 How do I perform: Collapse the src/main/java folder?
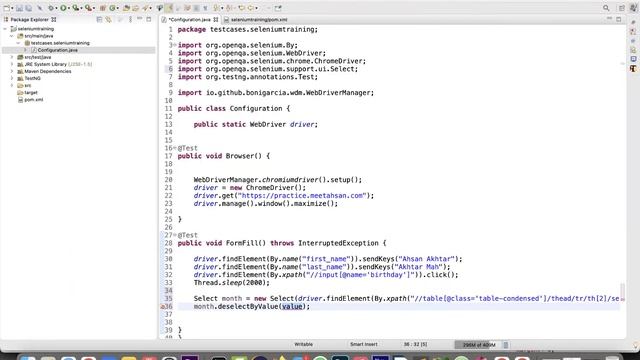12,36
